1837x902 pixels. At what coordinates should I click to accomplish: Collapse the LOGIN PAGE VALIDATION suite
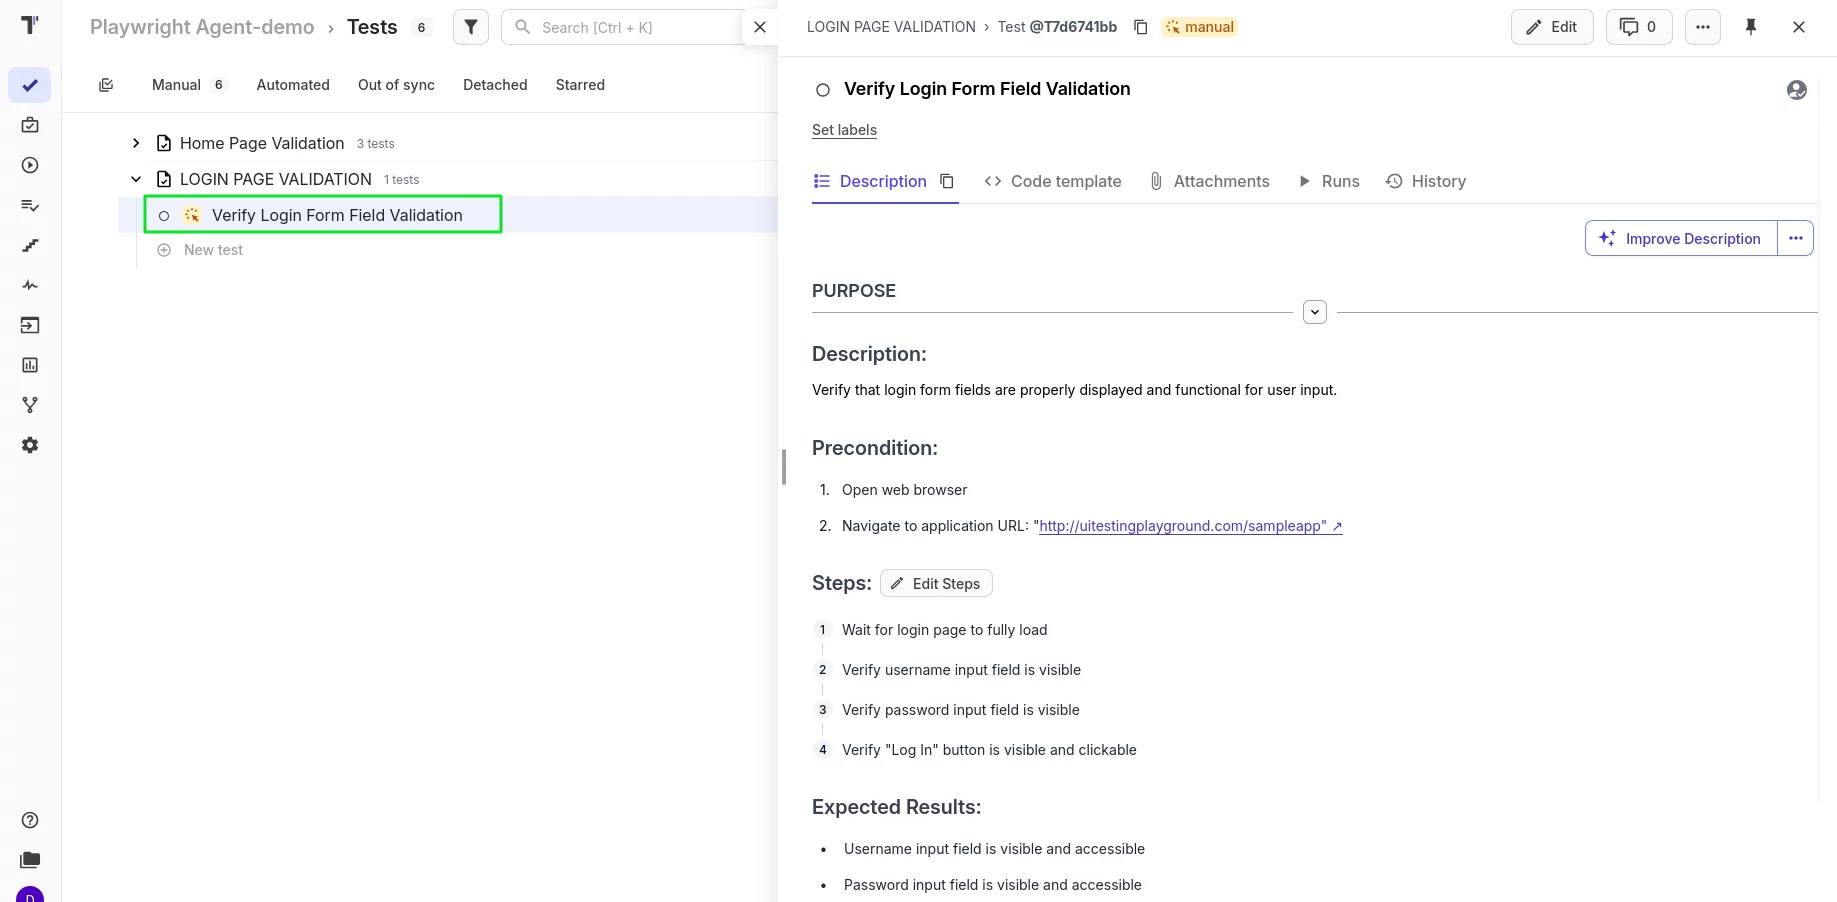137,179
